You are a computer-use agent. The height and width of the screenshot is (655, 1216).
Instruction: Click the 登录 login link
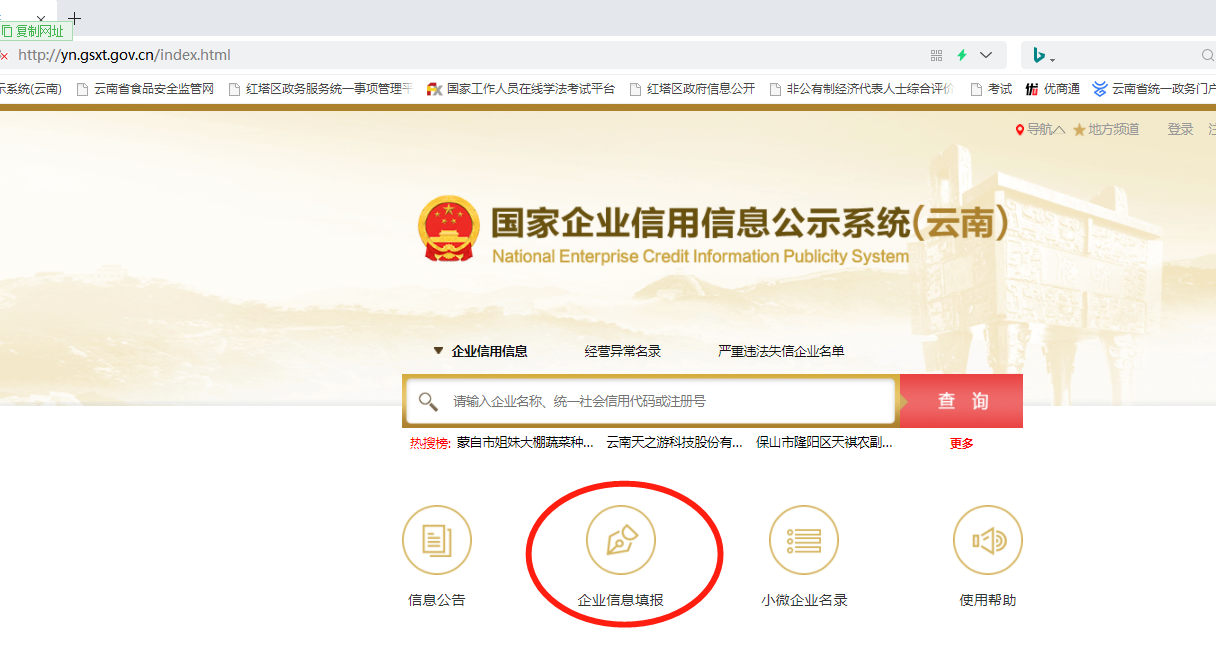[1180, 129]
